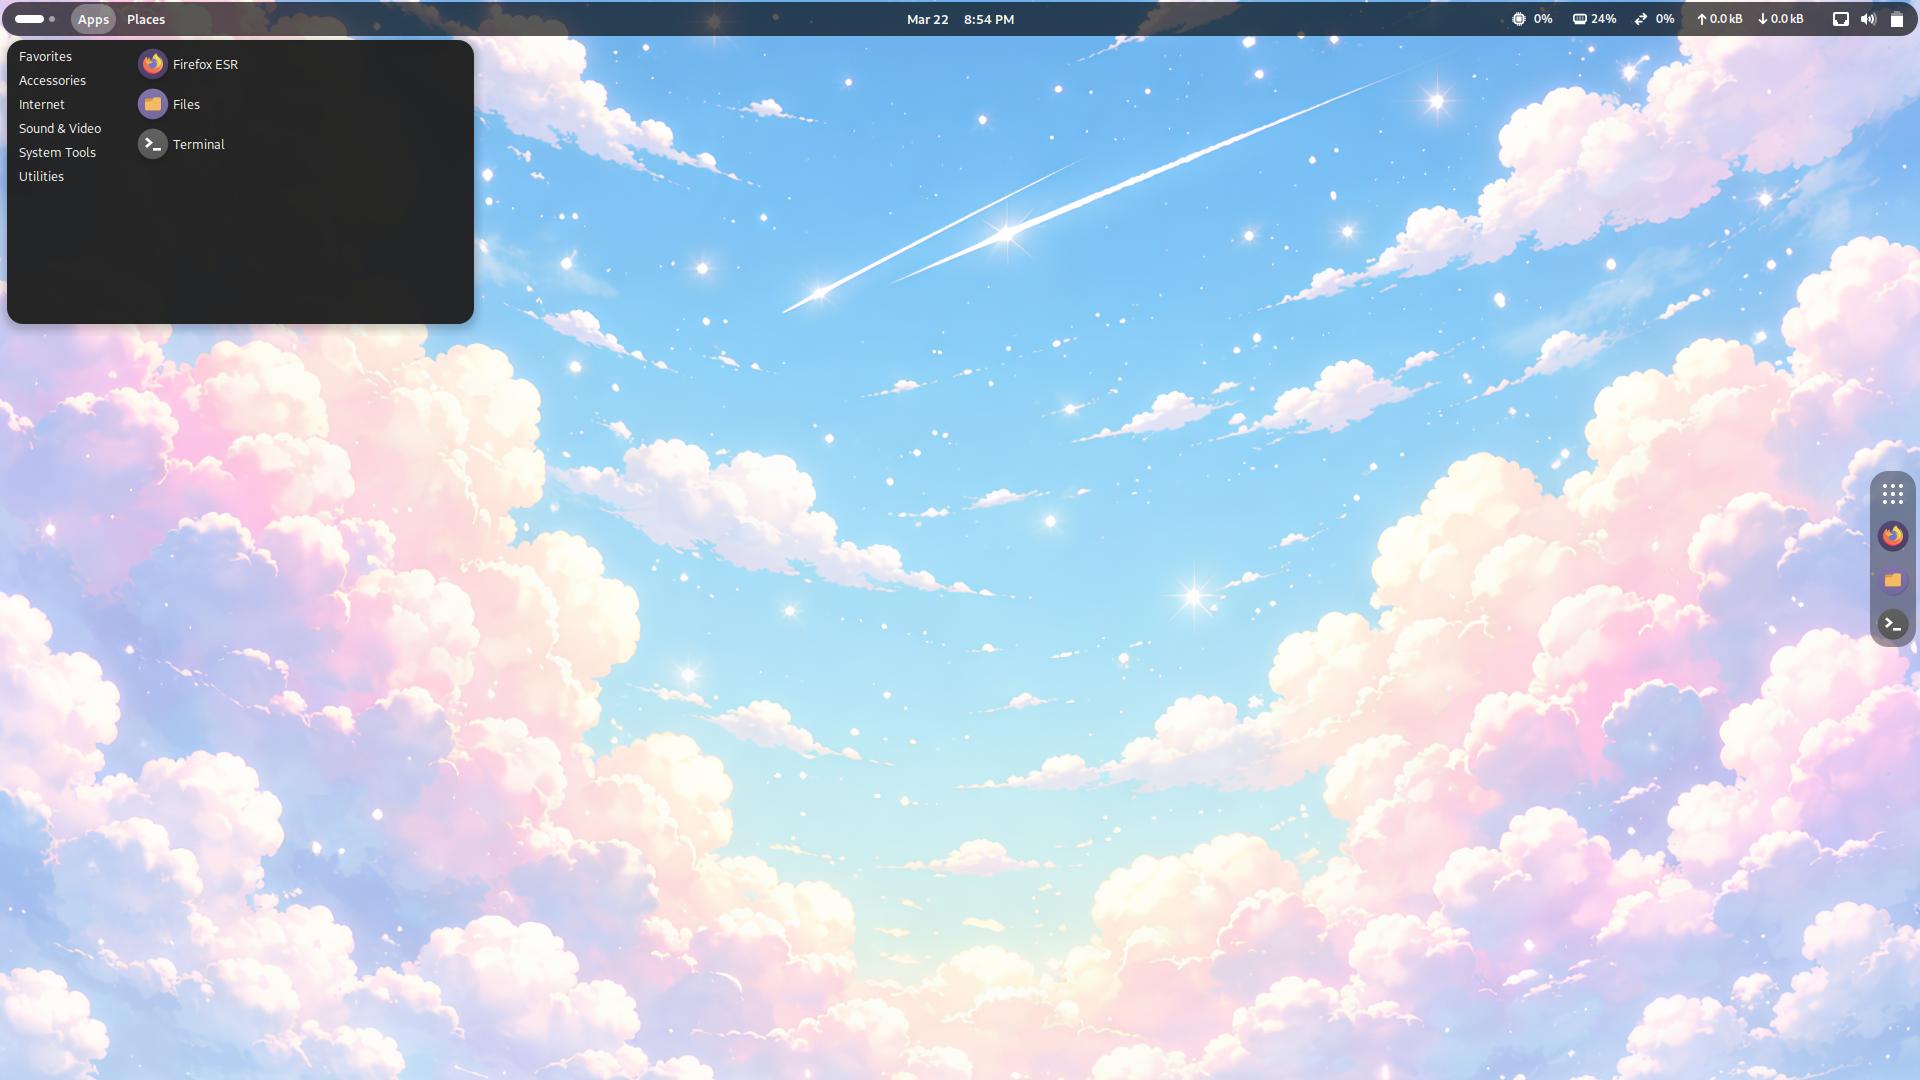This screenshot has width=1920, height=1080.
Task: Open the Files app from the side dock
Action: (1892, 580)
